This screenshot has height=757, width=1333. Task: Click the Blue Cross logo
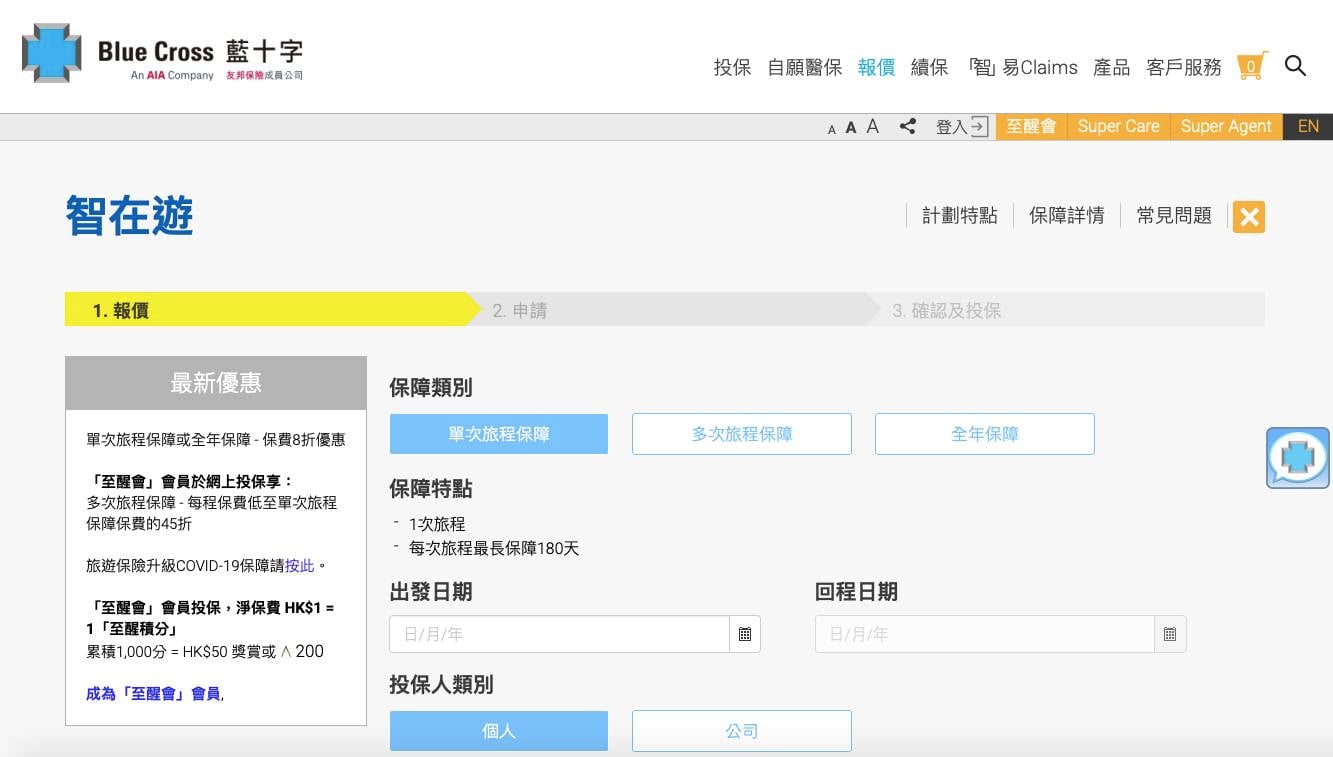coord(162,53)
